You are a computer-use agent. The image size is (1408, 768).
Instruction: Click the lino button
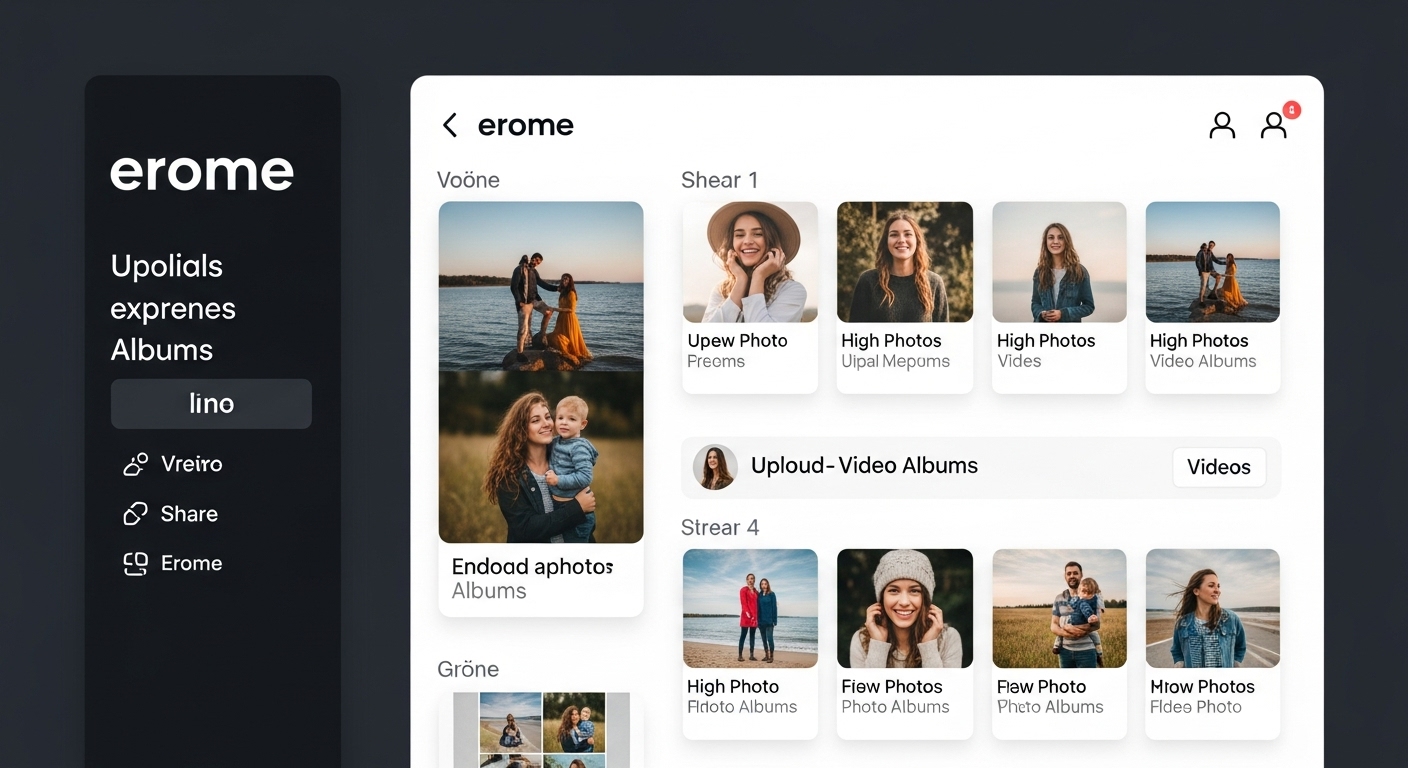coord(211,404)
